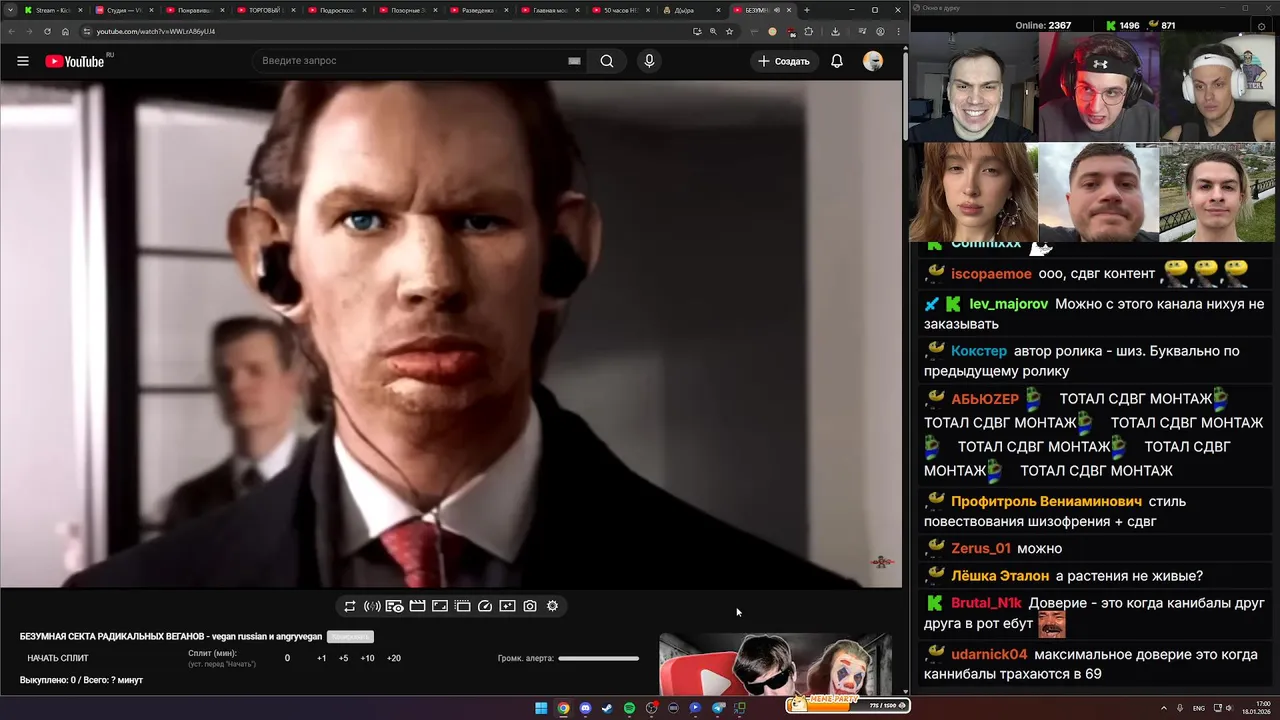Click the grey button beside the video title
1280x720 pixels.
click(x=350, y=637)
